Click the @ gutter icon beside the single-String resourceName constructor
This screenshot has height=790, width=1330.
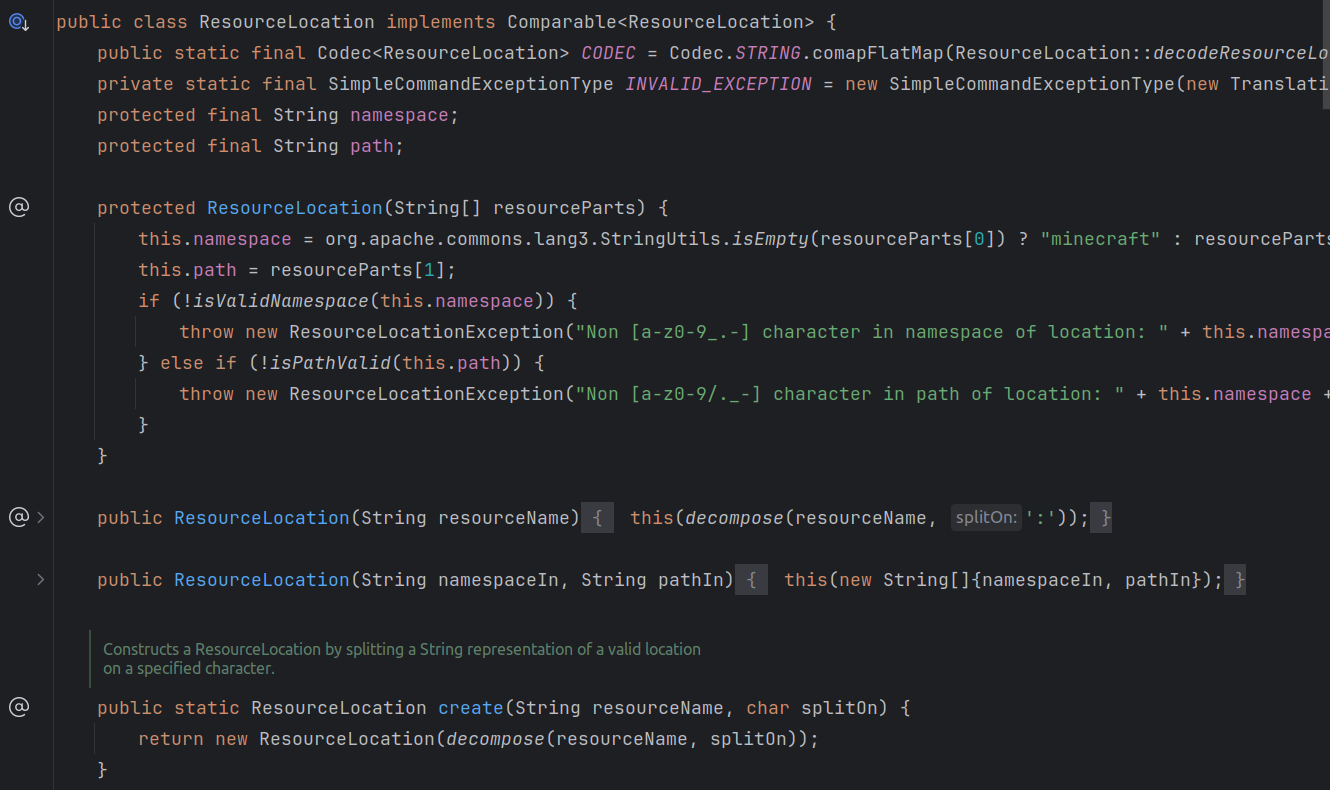click(18, 518)
